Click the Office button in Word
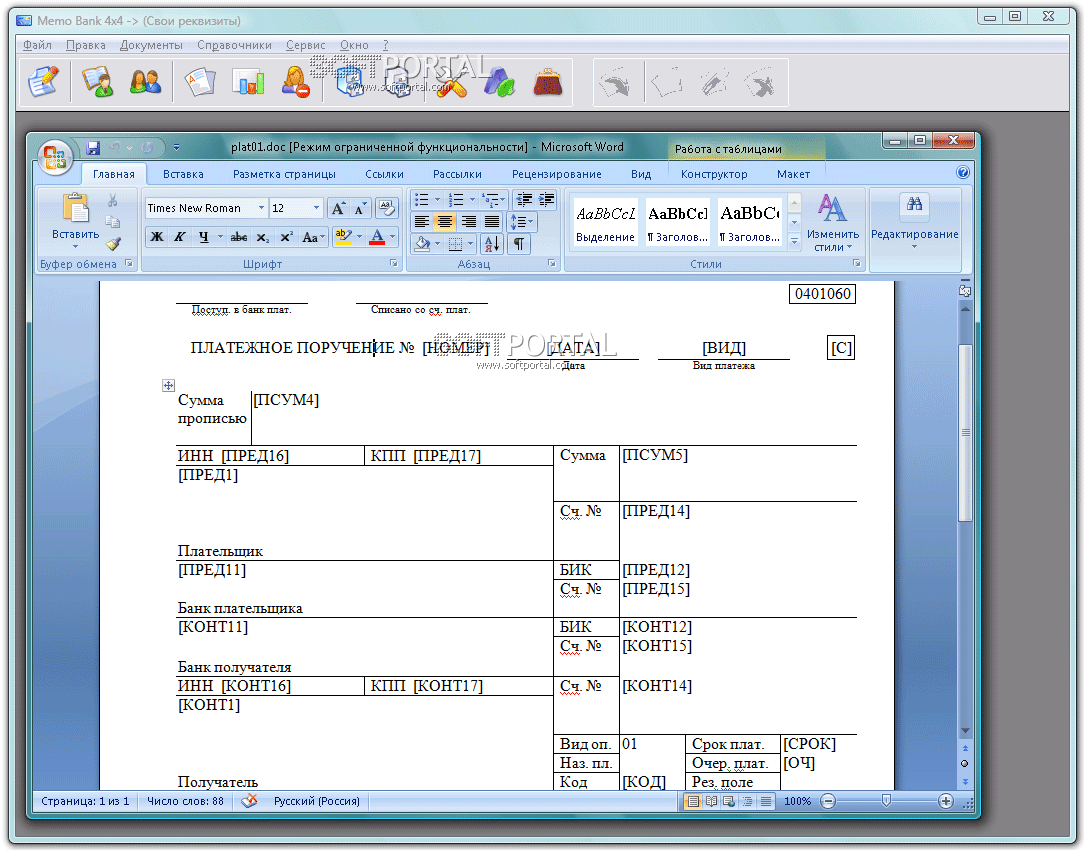Viewport: 1084px width, 850px height. point(55,158)
